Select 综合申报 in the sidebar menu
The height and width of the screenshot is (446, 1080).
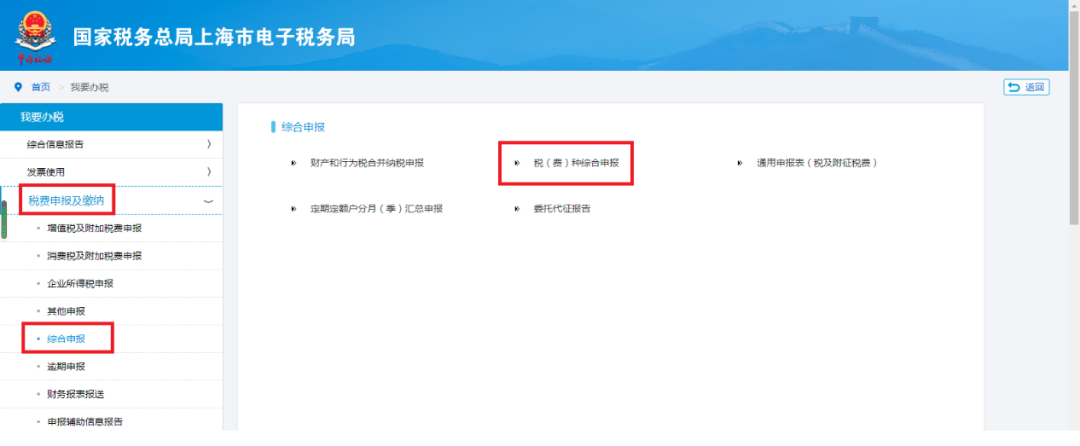[66, 339]
